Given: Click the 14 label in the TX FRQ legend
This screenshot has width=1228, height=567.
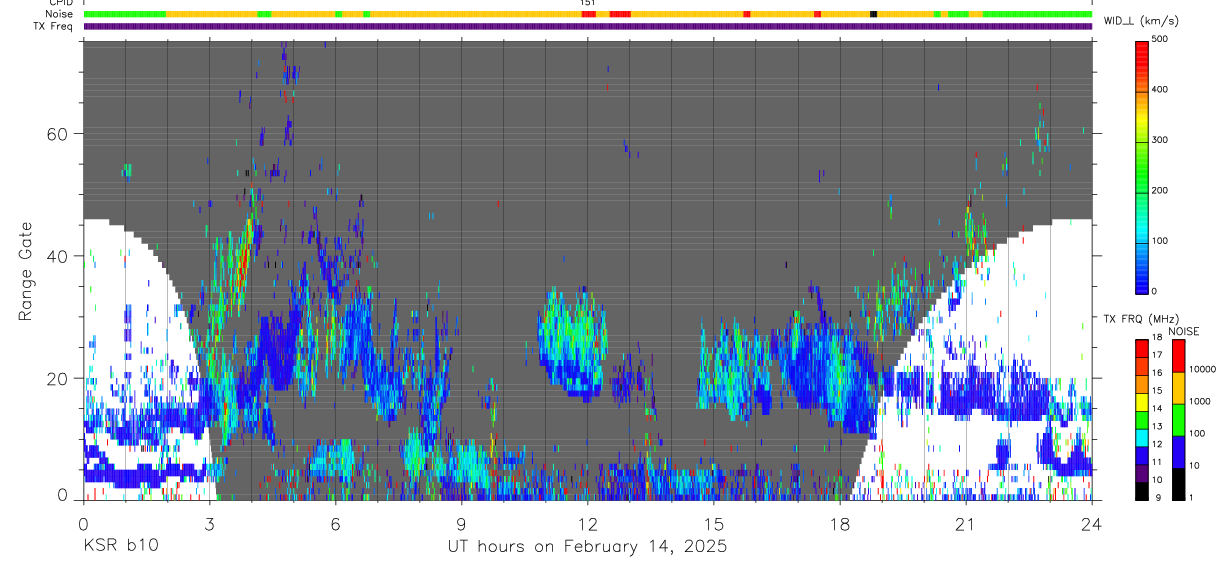Looking at the screenshot, I should tap(1158, 409).
